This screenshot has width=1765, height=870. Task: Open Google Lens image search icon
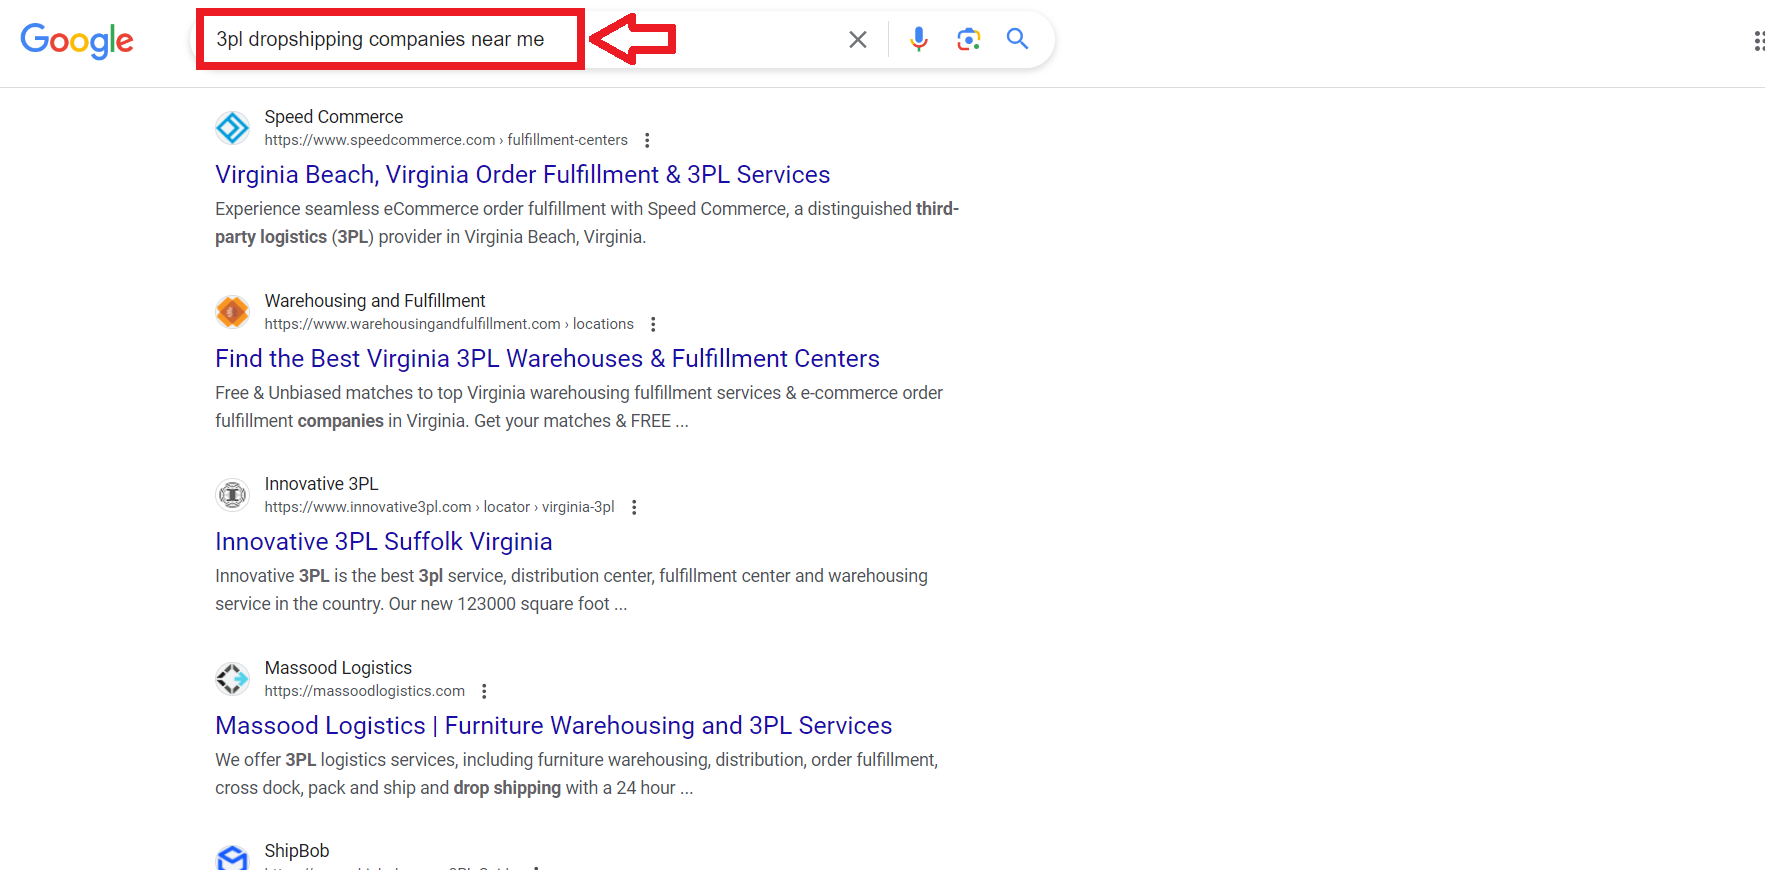coord(968,39)
